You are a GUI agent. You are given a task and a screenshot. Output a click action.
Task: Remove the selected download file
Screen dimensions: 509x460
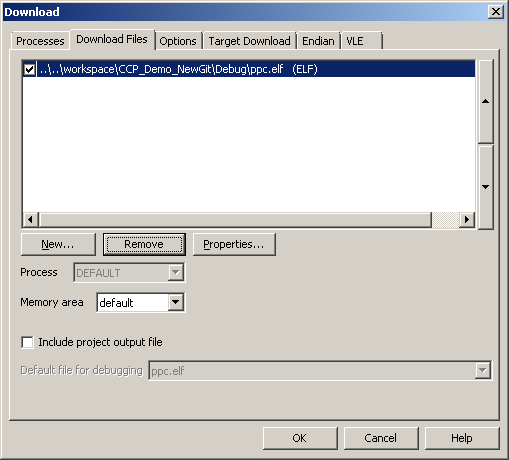tap(144, 244)
